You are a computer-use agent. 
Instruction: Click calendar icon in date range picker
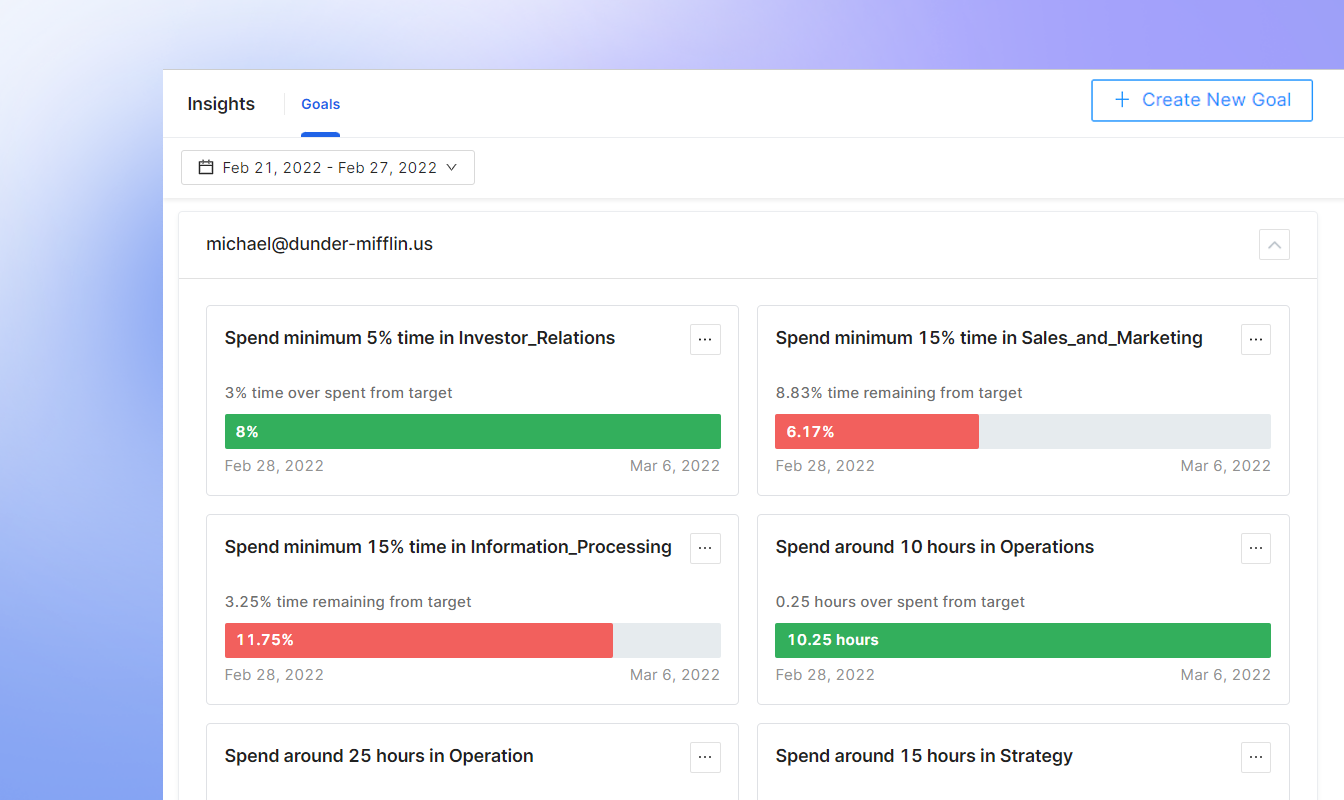[206, 167]
